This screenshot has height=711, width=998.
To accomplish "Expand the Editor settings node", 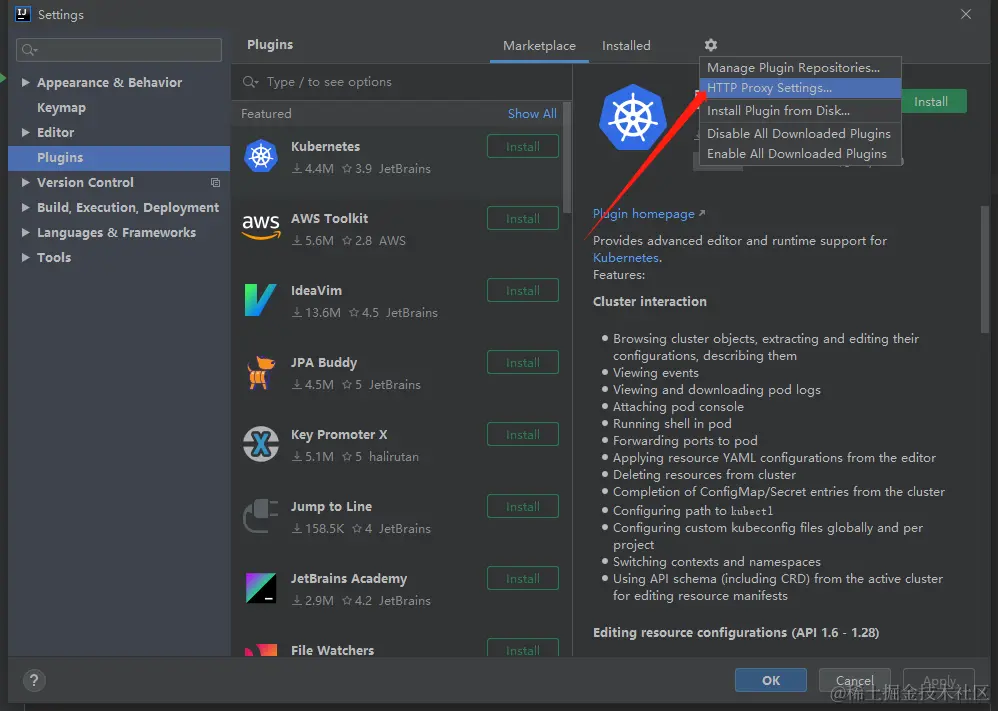I will (x=25, y=132).
